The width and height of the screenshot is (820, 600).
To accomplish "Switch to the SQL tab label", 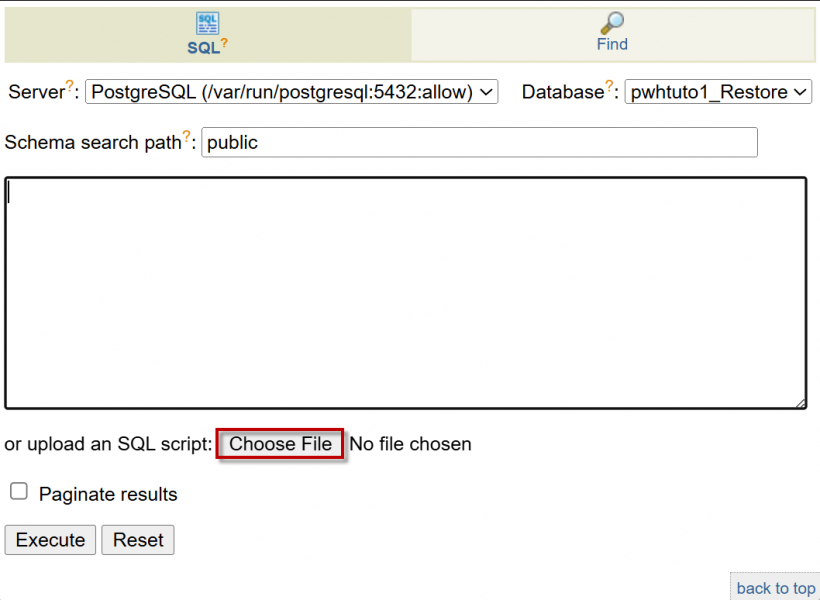I will (202, 46).
